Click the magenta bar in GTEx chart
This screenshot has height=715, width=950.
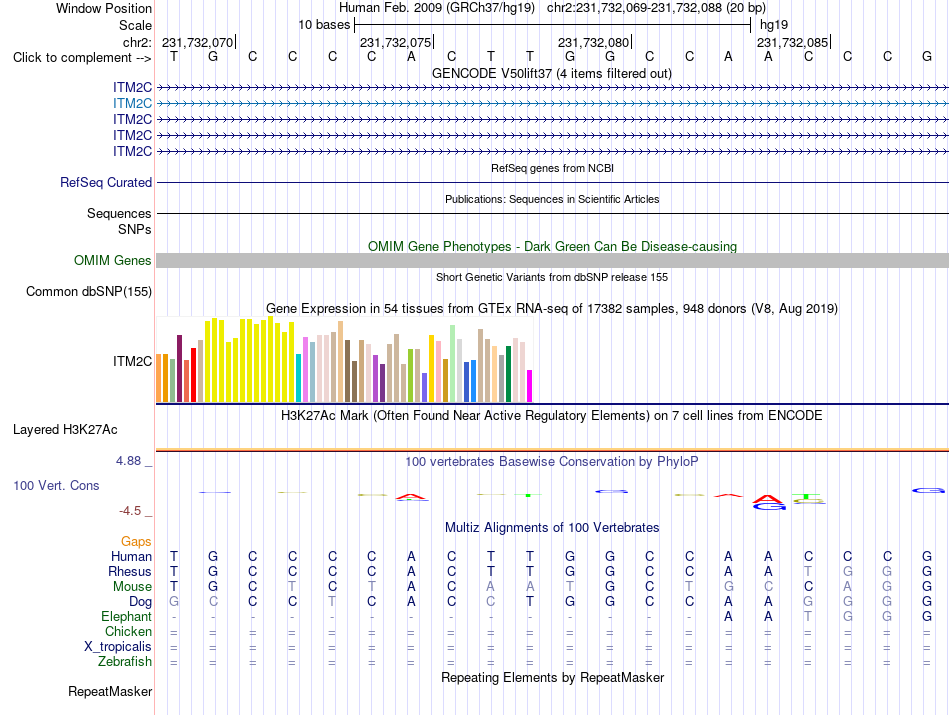[529, 386]
